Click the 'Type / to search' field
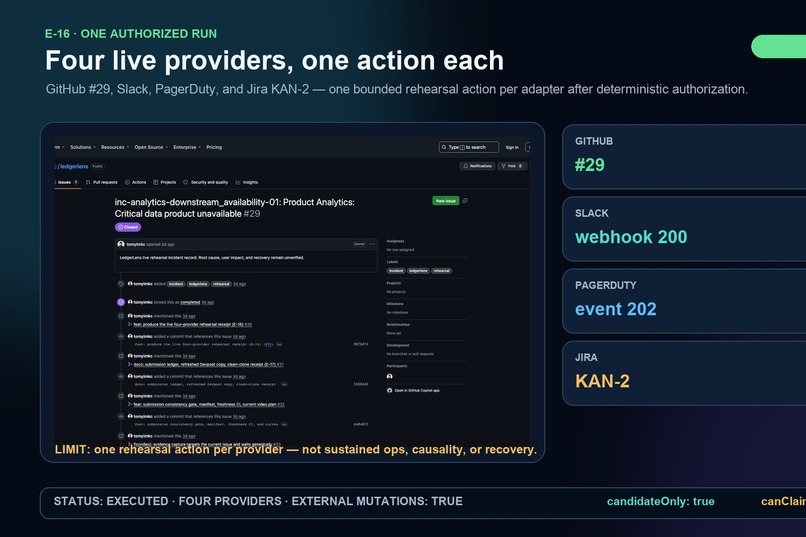Image resolution: width=806 pixels, height=537 pixels. pyautogui.click(x=469, y=147)
